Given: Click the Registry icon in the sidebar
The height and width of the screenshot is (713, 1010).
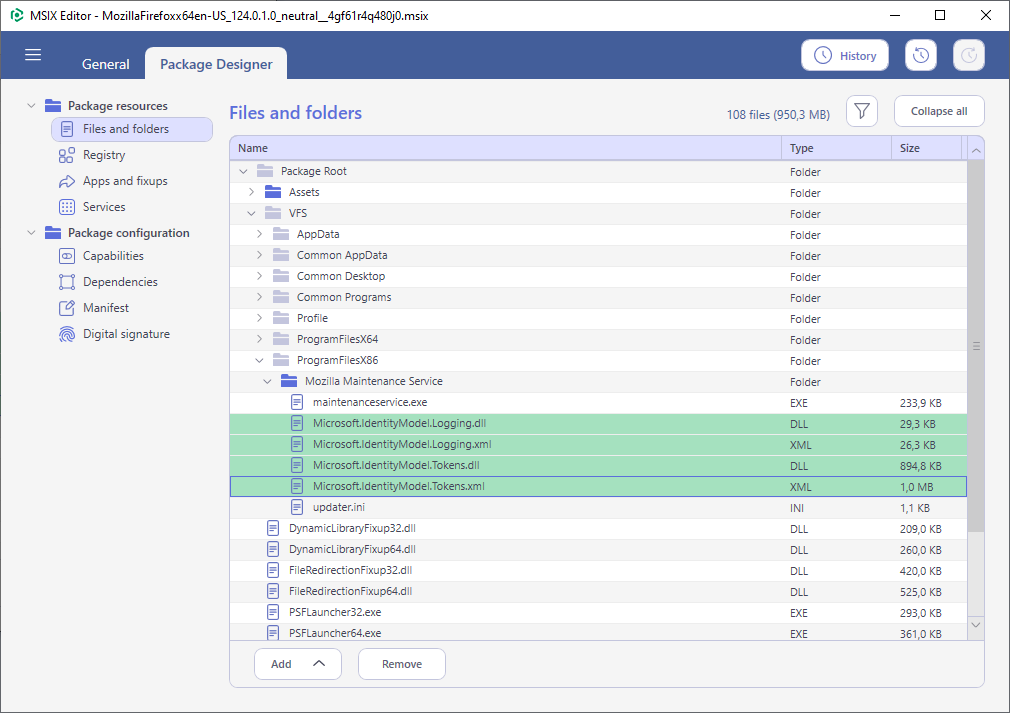Looking at the screenshot, I should pos(66,155).
